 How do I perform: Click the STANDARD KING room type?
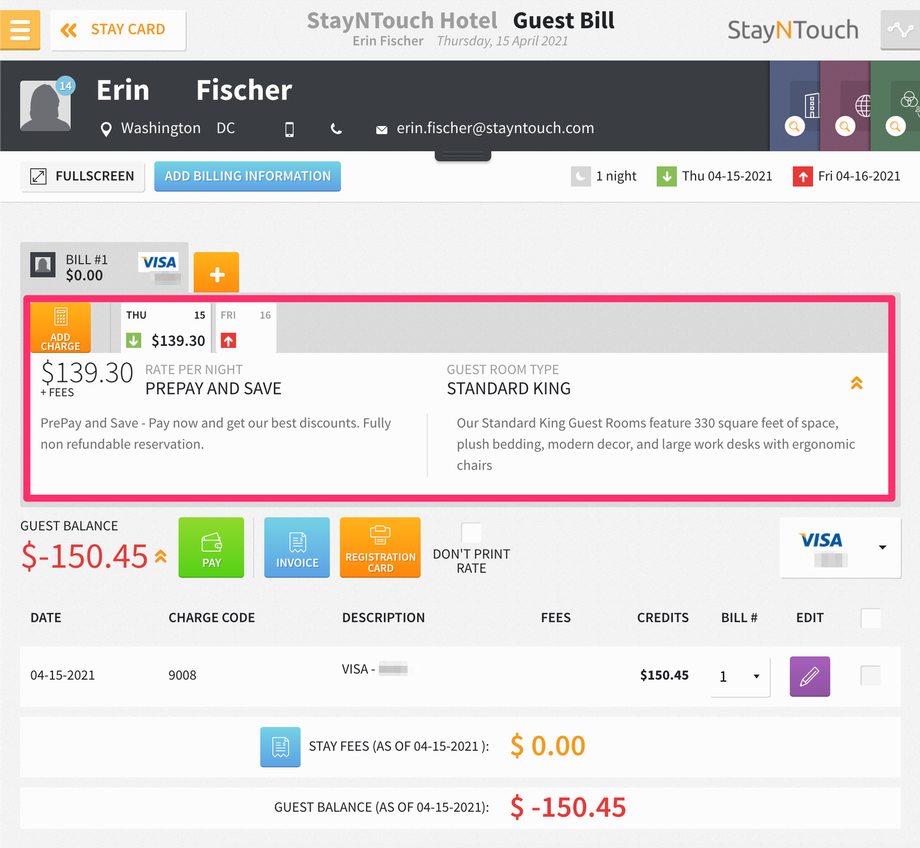[x=509, y=388]
